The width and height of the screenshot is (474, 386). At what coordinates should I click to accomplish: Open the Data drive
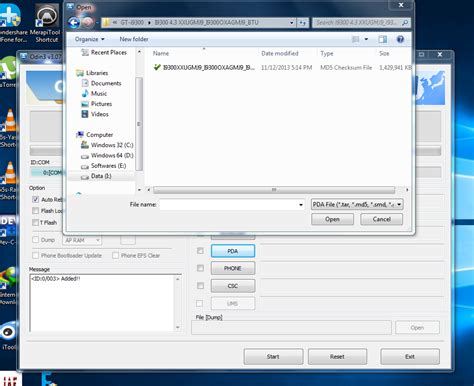coord(101,176)
